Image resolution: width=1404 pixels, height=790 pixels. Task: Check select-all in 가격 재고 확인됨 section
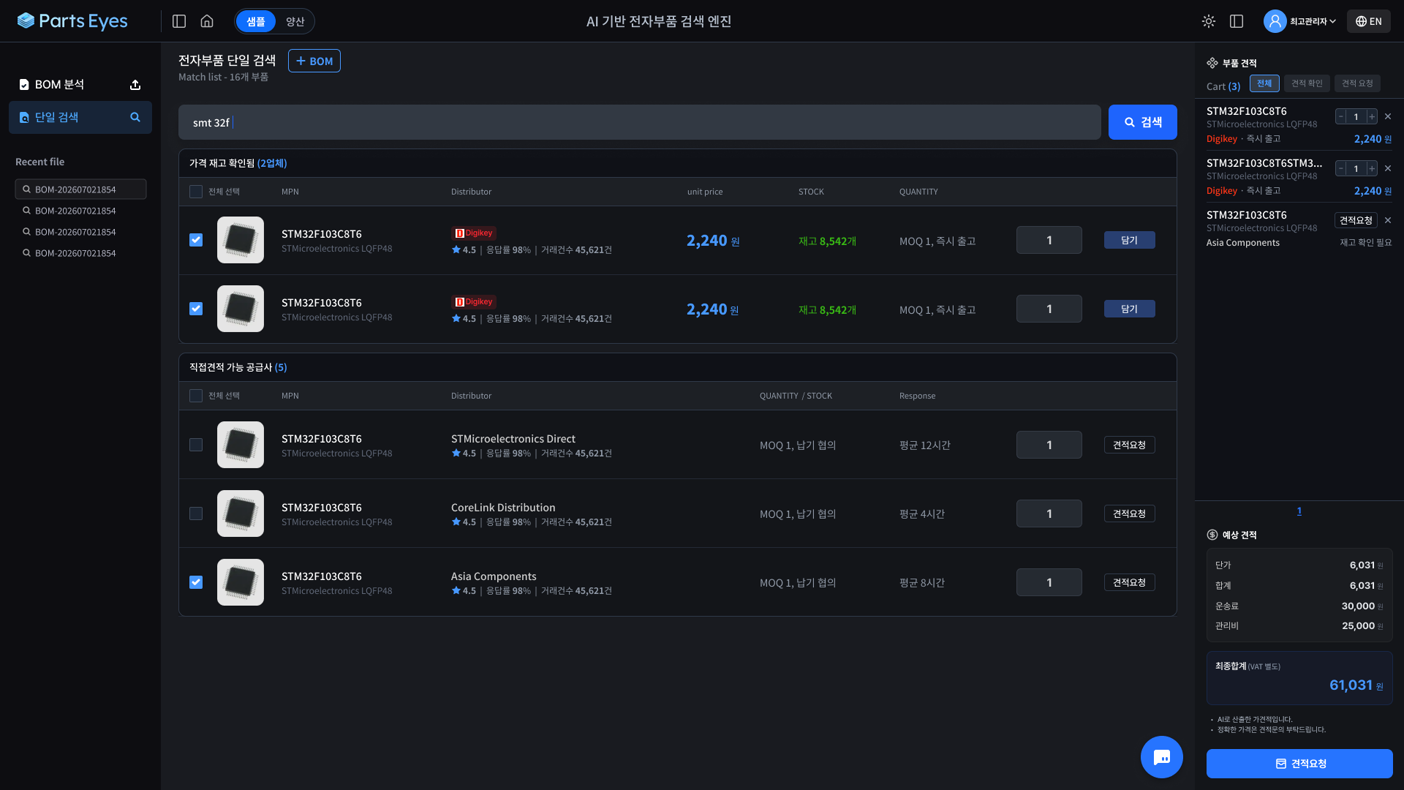196,191
